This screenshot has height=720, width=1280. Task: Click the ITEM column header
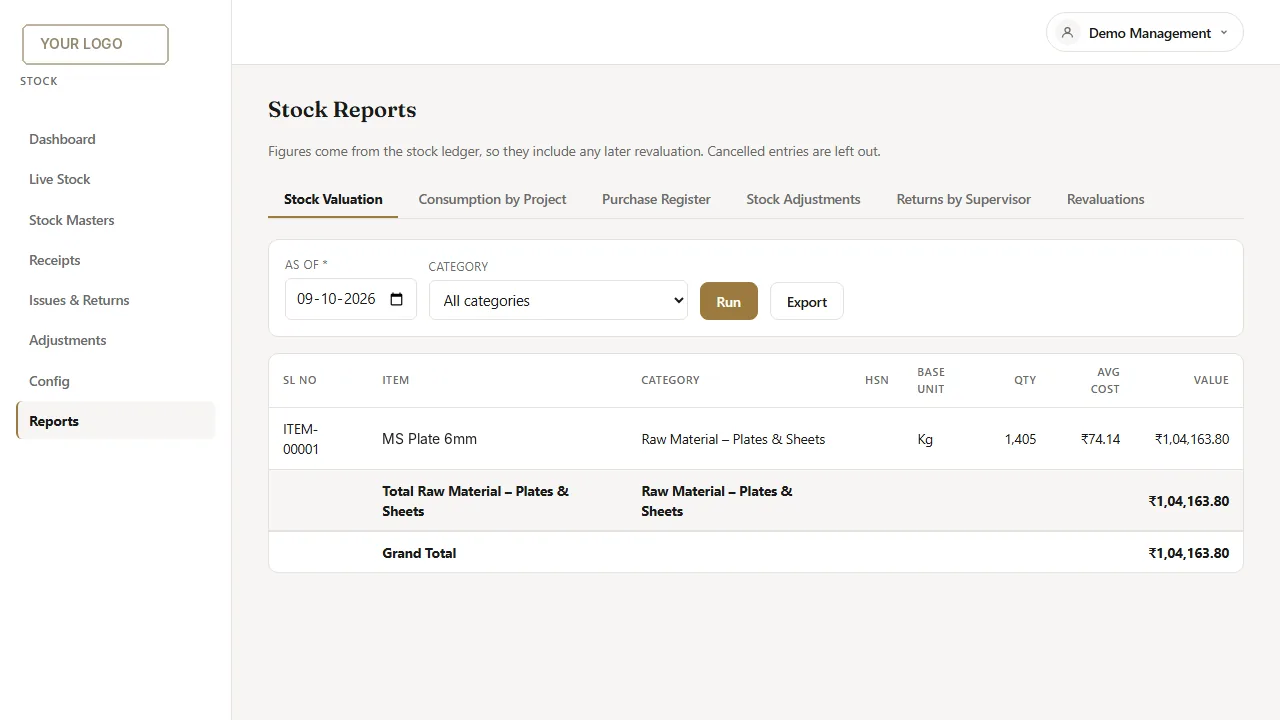[x=395, y=380]
